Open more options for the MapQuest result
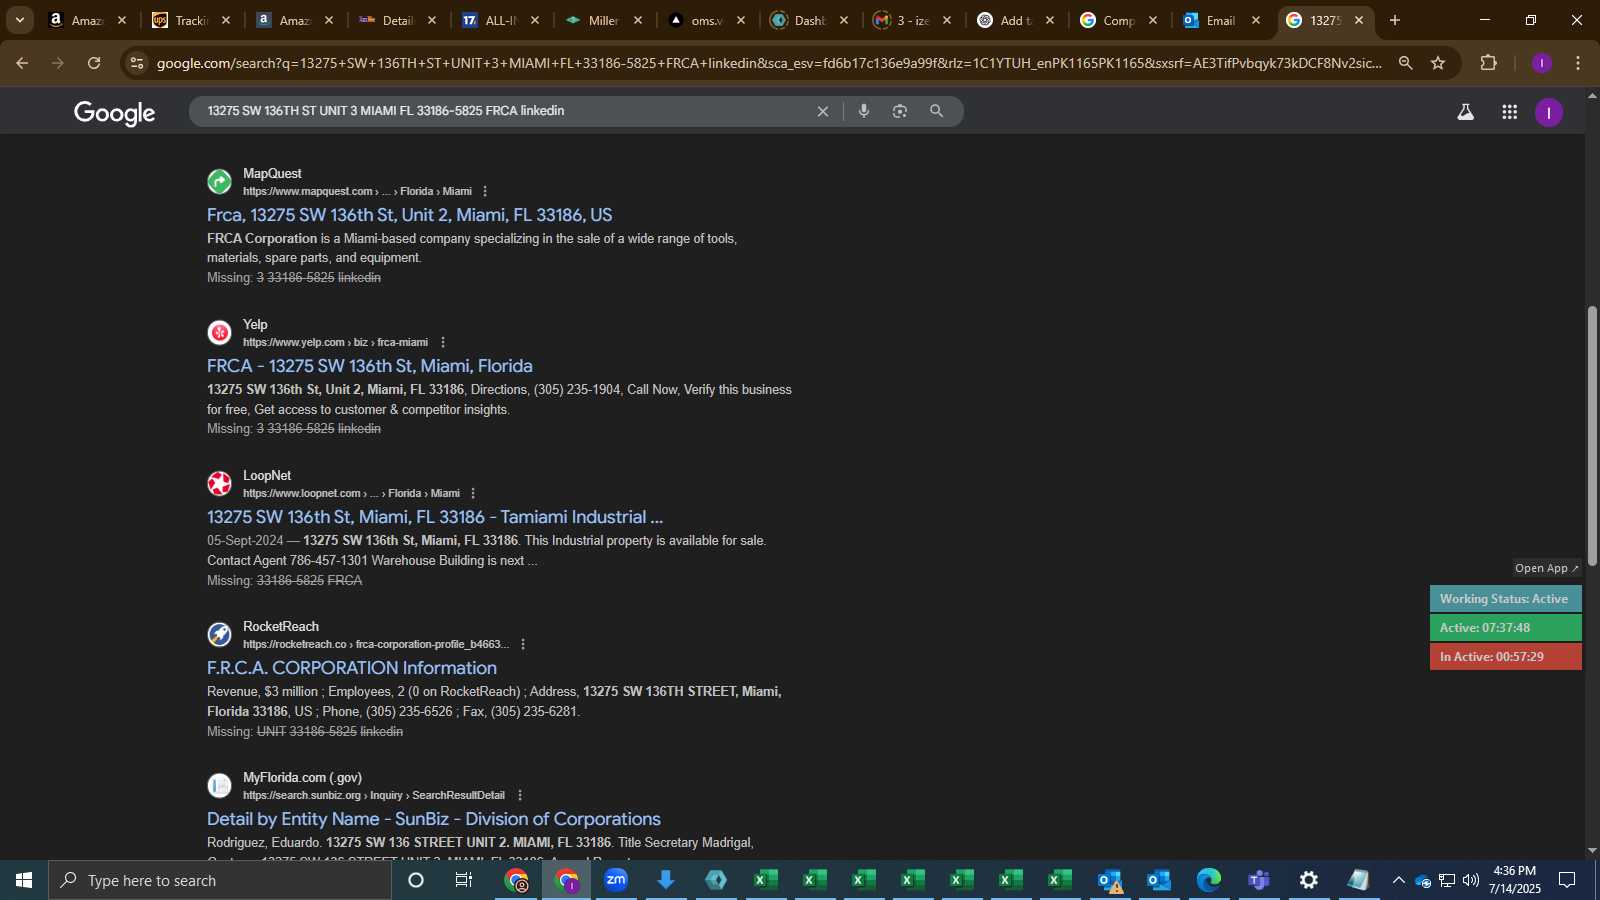Viewport: 1600px width, 900px height. [x=485, y=191]
